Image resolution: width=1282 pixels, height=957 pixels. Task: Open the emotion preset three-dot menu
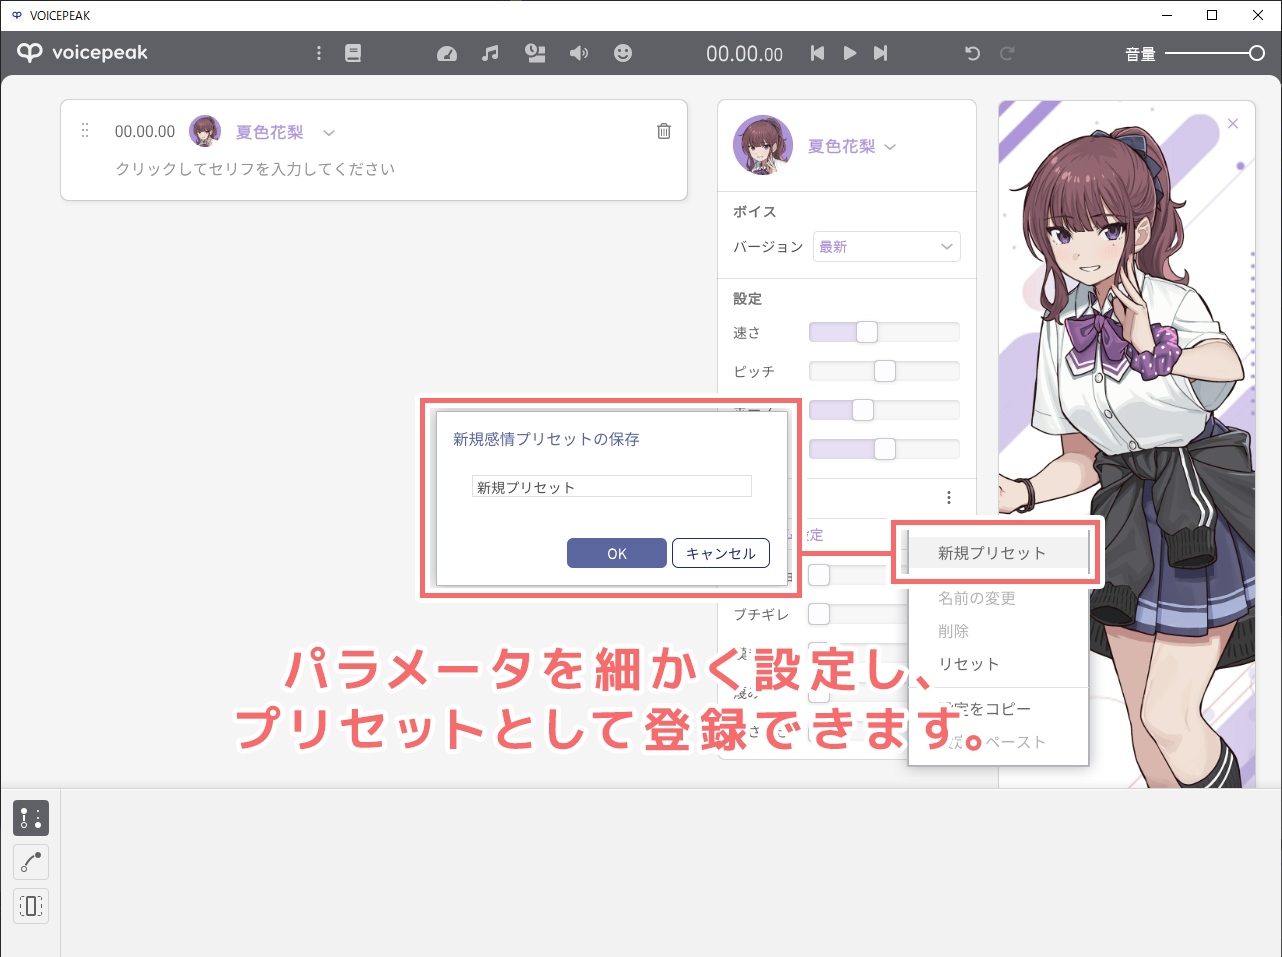948,497
